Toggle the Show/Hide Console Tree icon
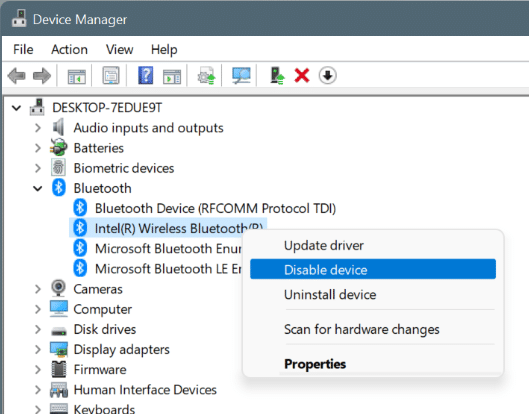The image size is (529, 414). pyautogui.click(x=77, y=76)
